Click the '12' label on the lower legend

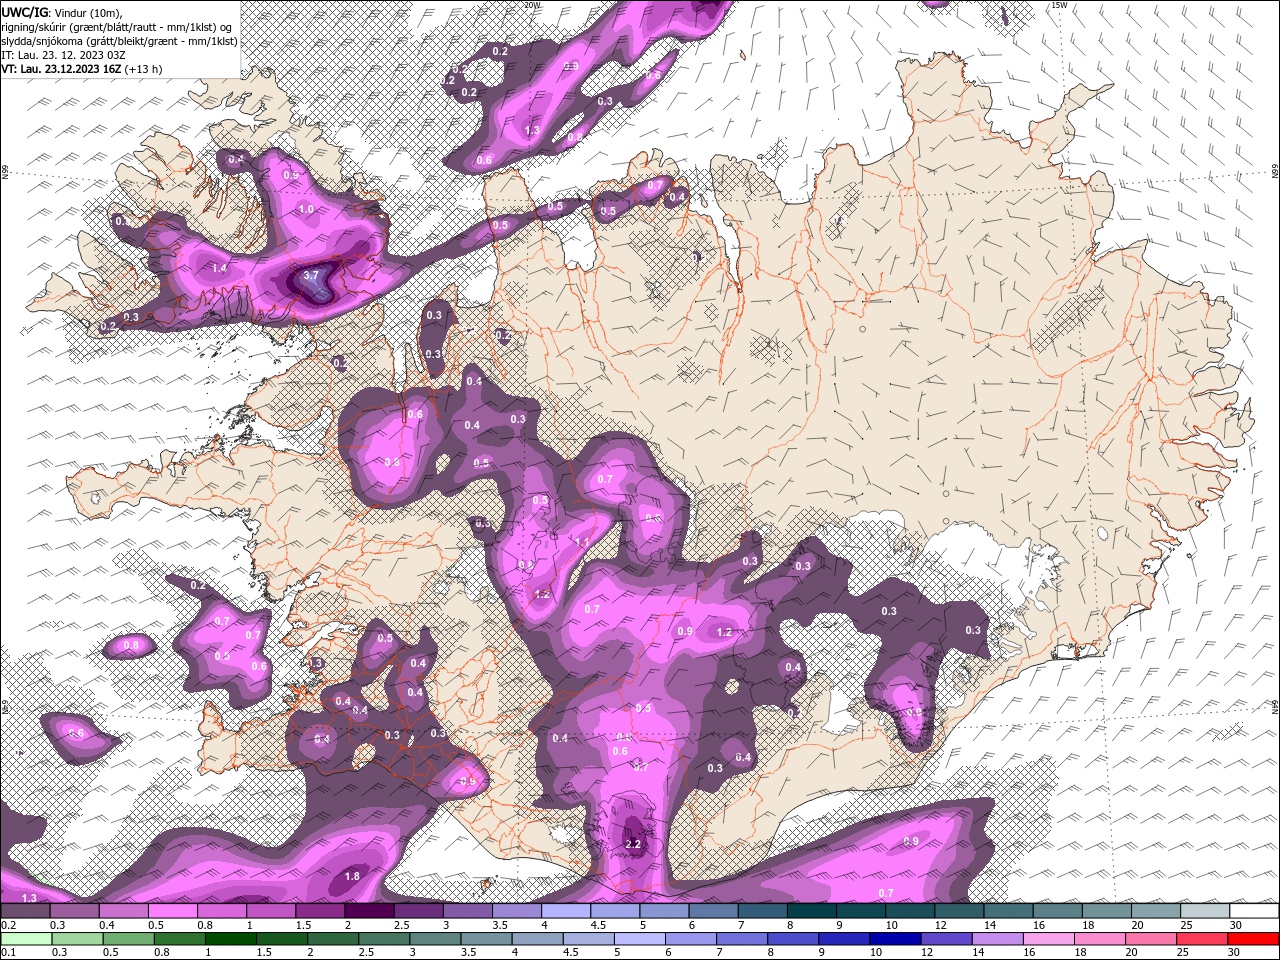click(x=927, y=951)
